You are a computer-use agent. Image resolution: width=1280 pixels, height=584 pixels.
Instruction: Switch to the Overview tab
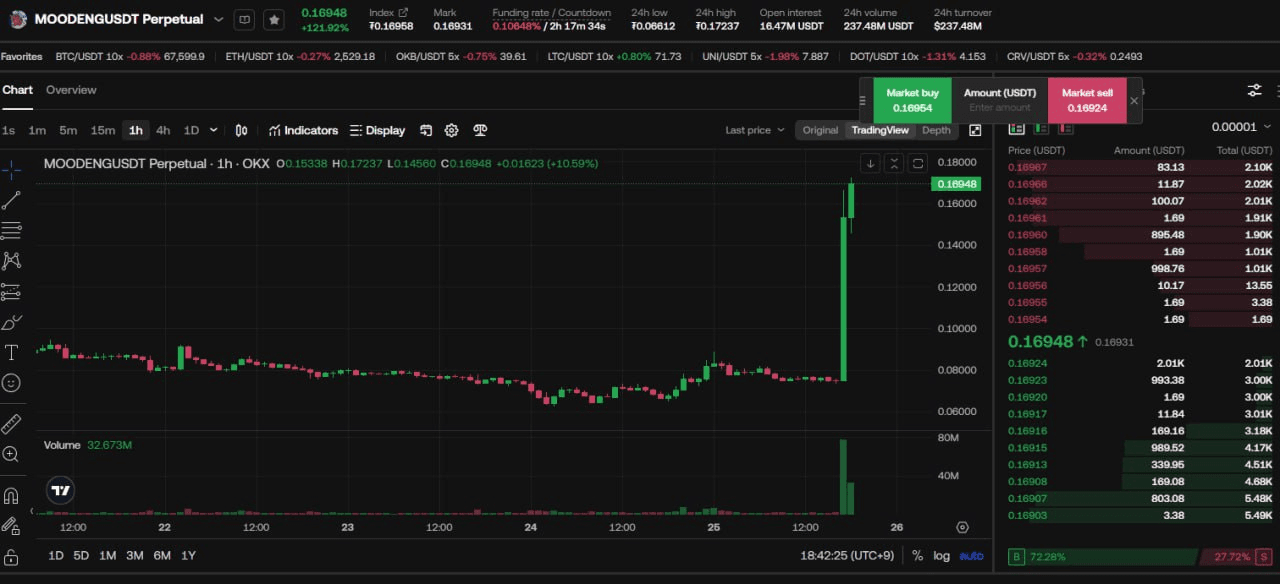71,90
